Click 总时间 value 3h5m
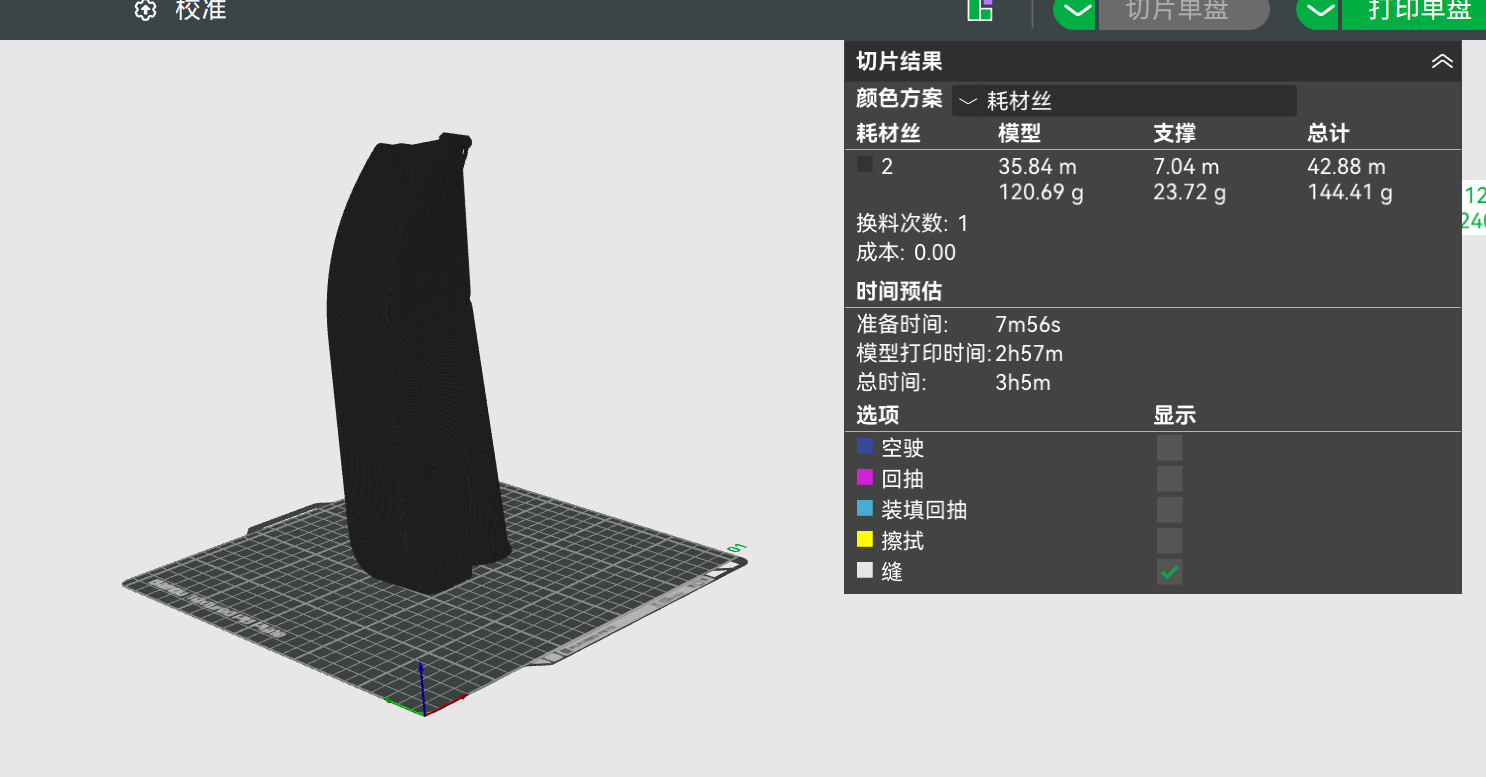The height and width of the screenshot is (777, 1486). [x=1023, y=383]
